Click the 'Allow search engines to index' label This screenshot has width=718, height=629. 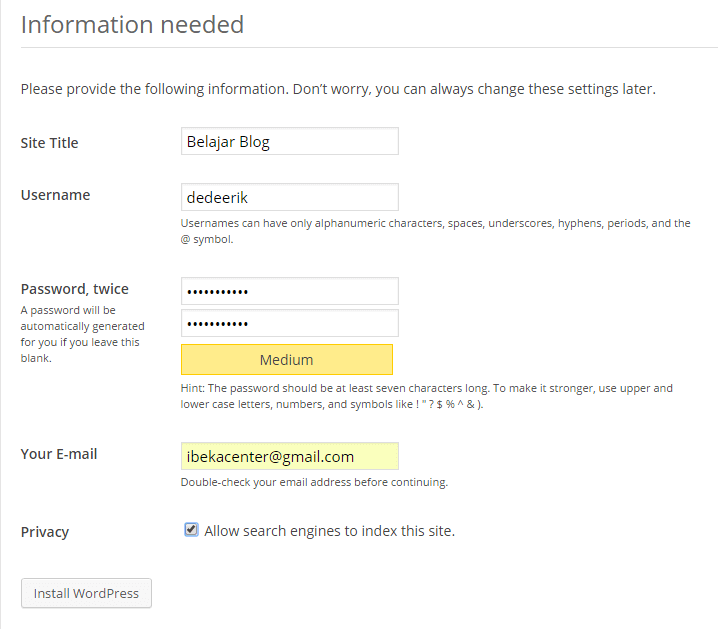point(329,531)
